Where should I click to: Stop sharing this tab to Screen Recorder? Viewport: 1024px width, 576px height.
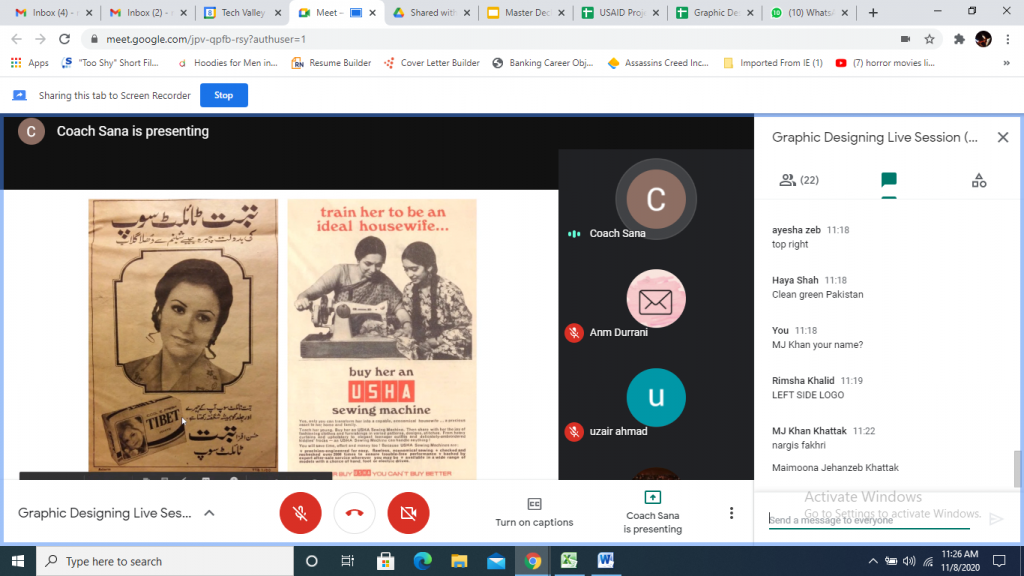[223, 95]
